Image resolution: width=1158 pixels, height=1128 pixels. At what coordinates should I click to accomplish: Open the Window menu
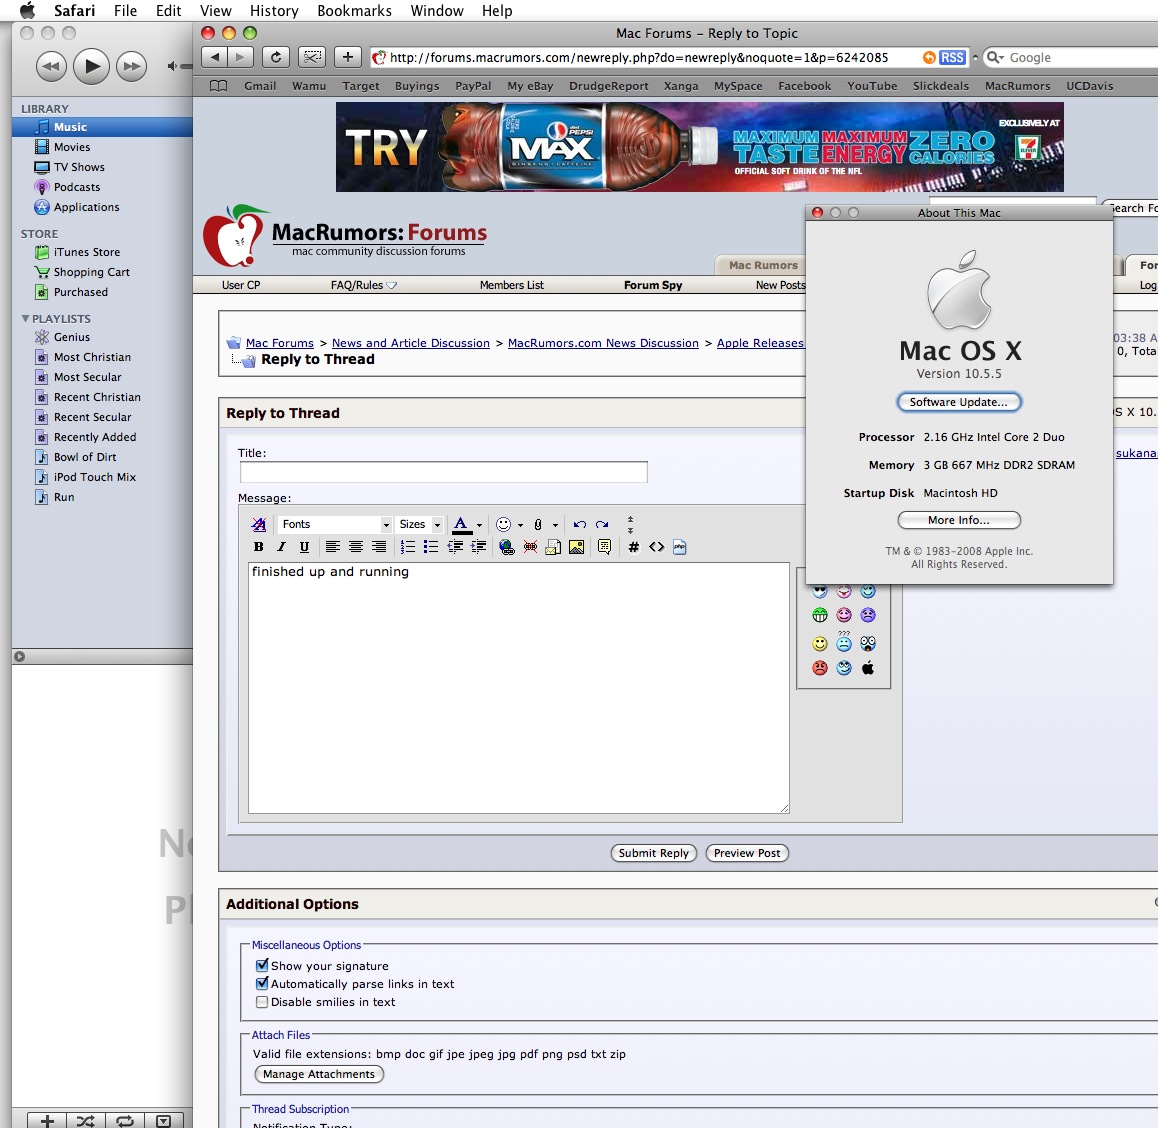pyautogui.click(x=437, y=10)
